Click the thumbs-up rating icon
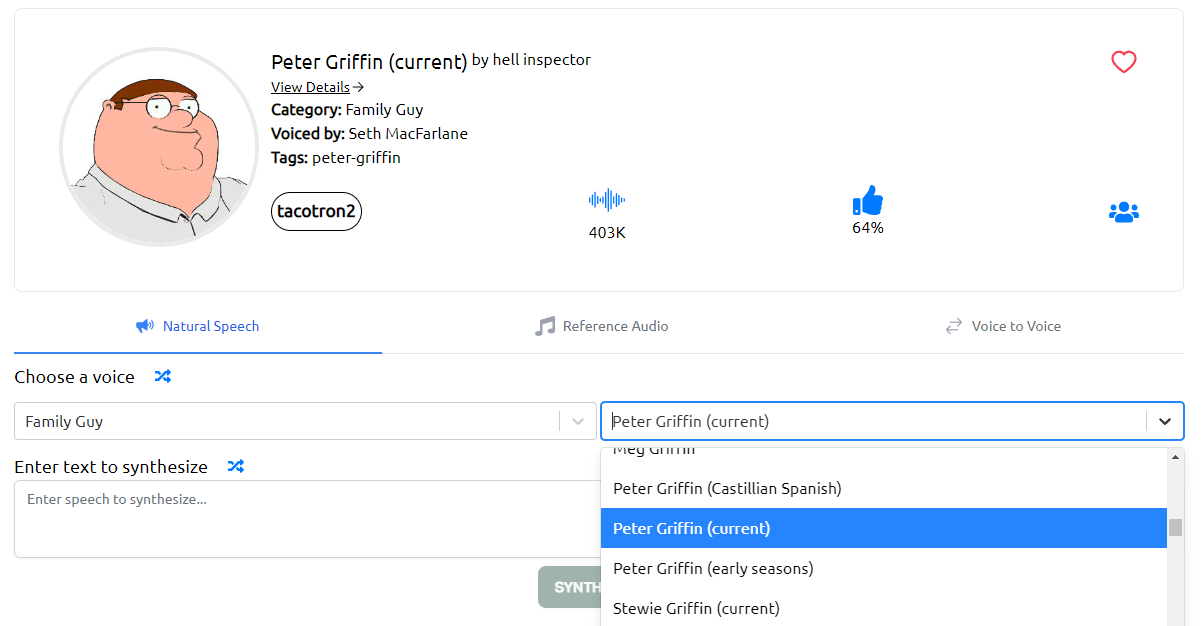This screenshot has width=1203, height=626. pos(868,201)
